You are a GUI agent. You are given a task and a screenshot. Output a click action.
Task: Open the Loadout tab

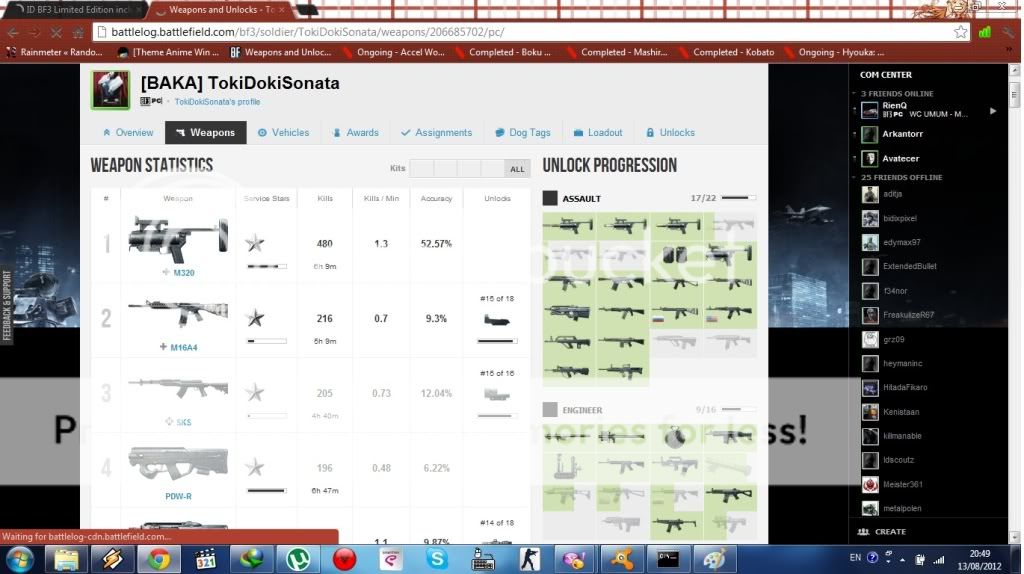coord(598,133)
